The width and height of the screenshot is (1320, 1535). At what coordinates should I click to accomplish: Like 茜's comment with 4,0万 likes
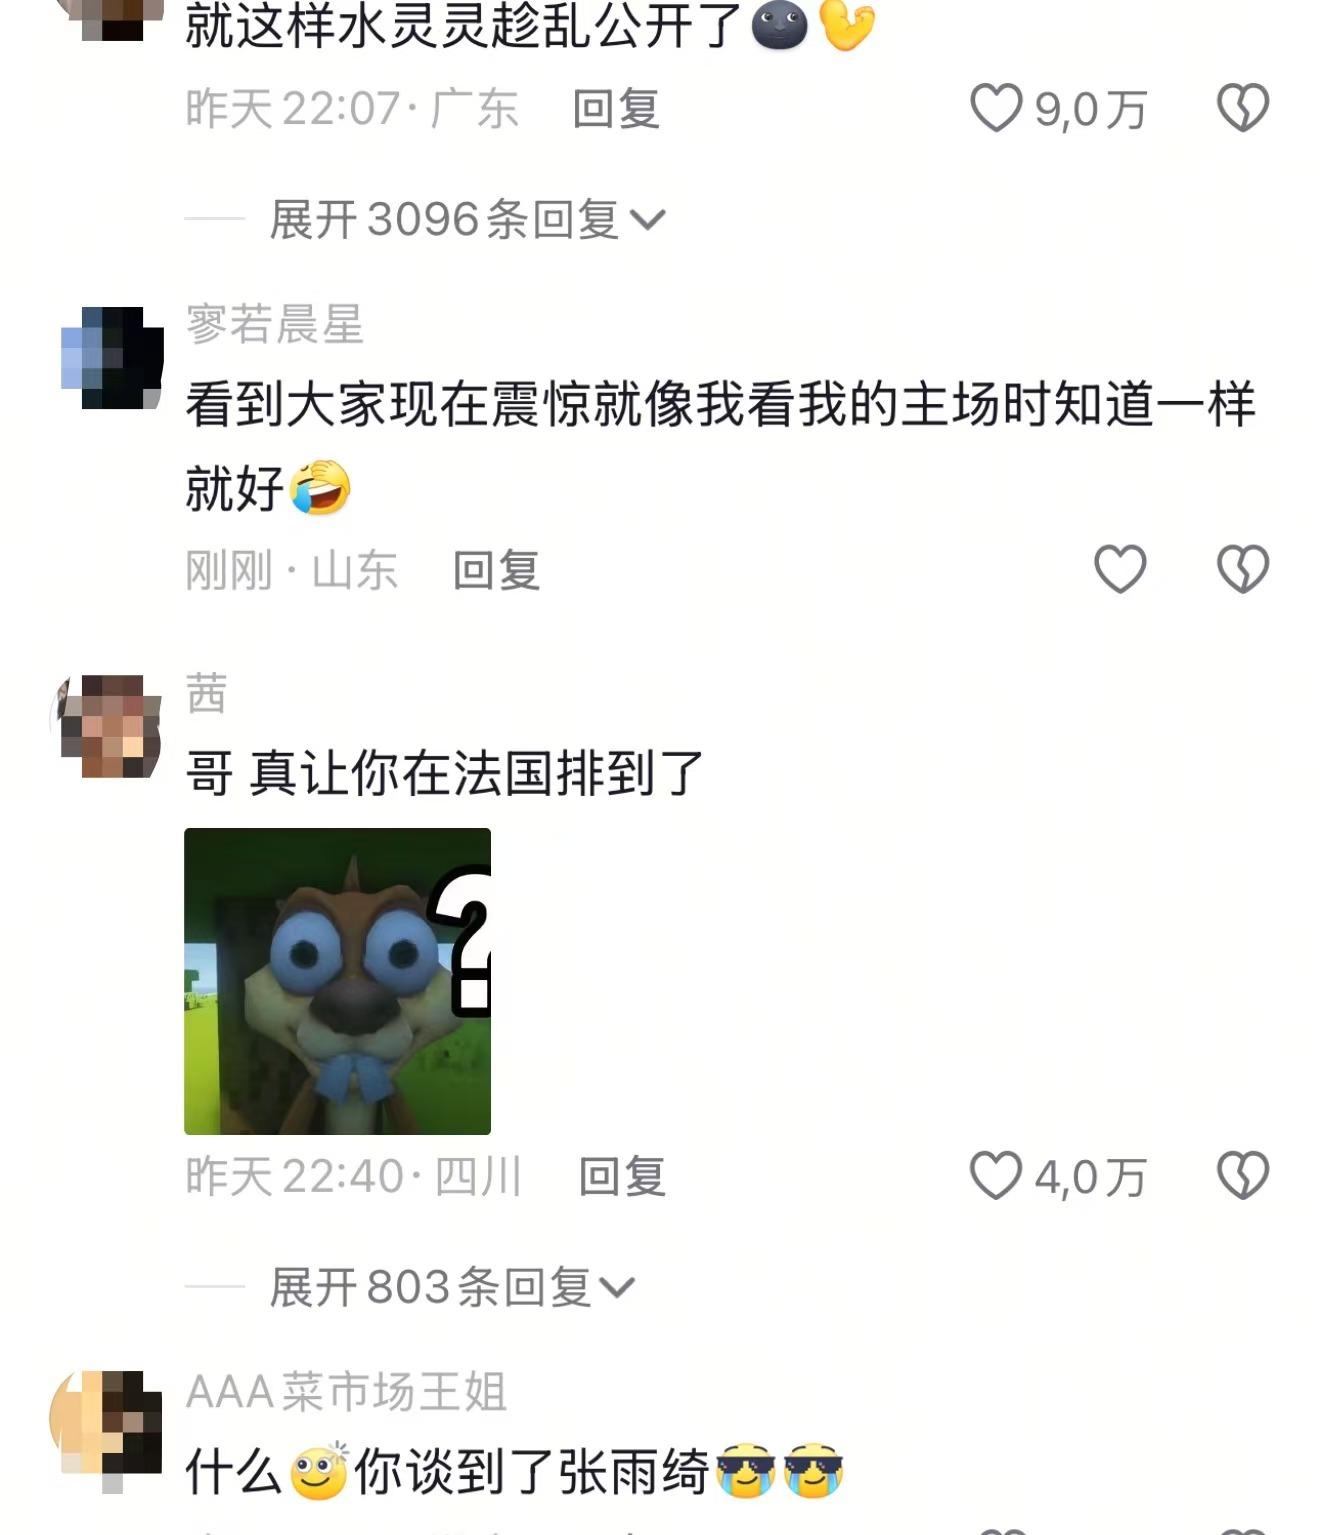(x=996, y=1175)
